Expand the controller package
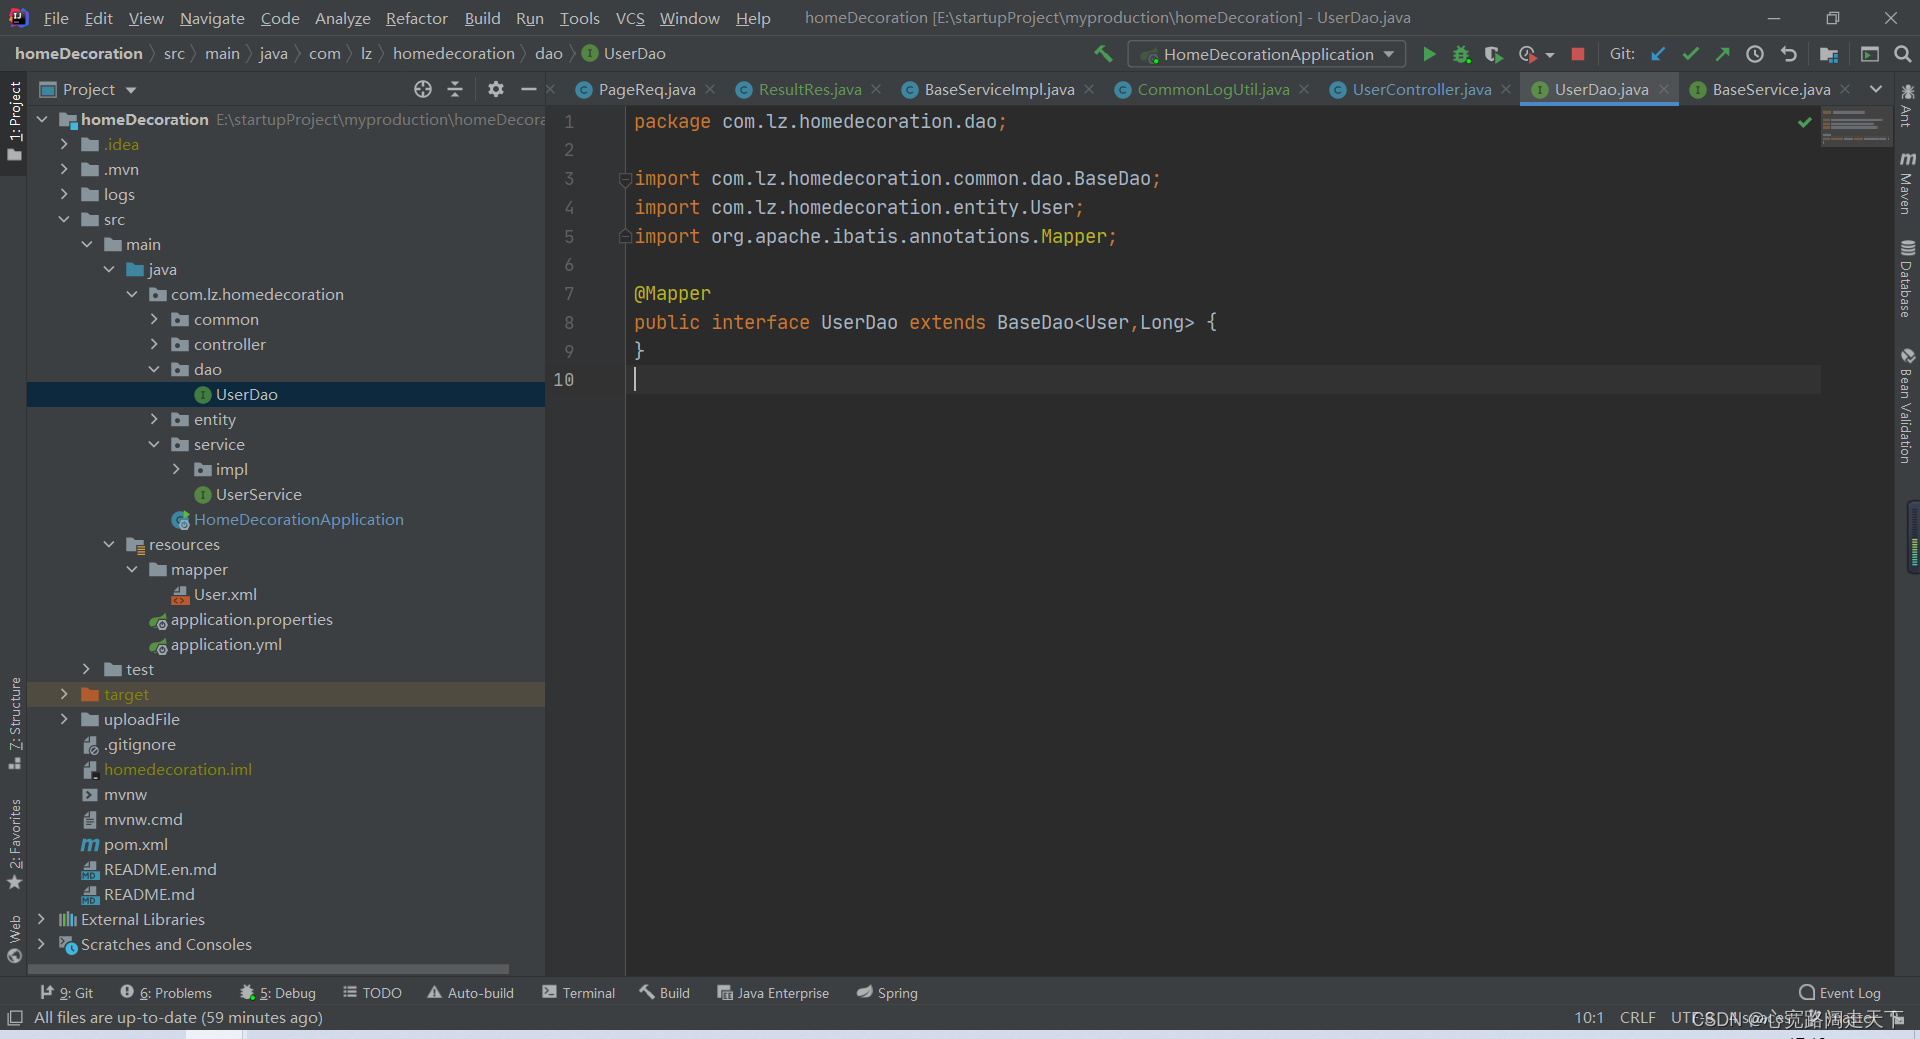Image resolution: width=1920 pixels, height=1039 pixels. click(154, 344)
